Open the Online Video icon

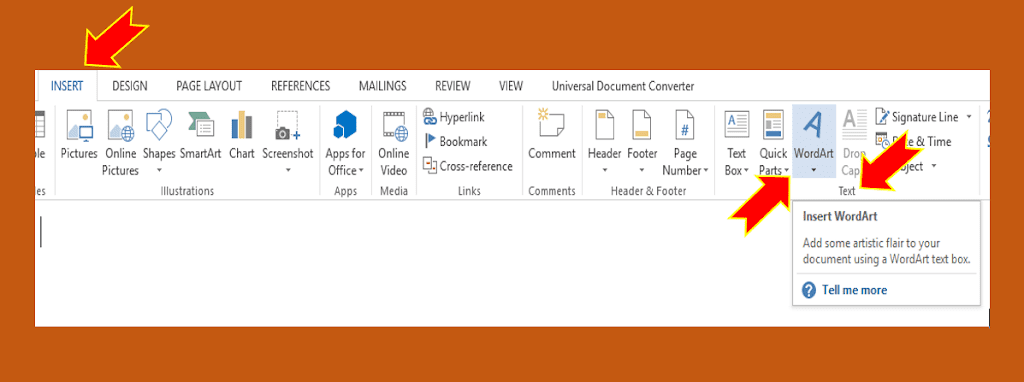394,125
